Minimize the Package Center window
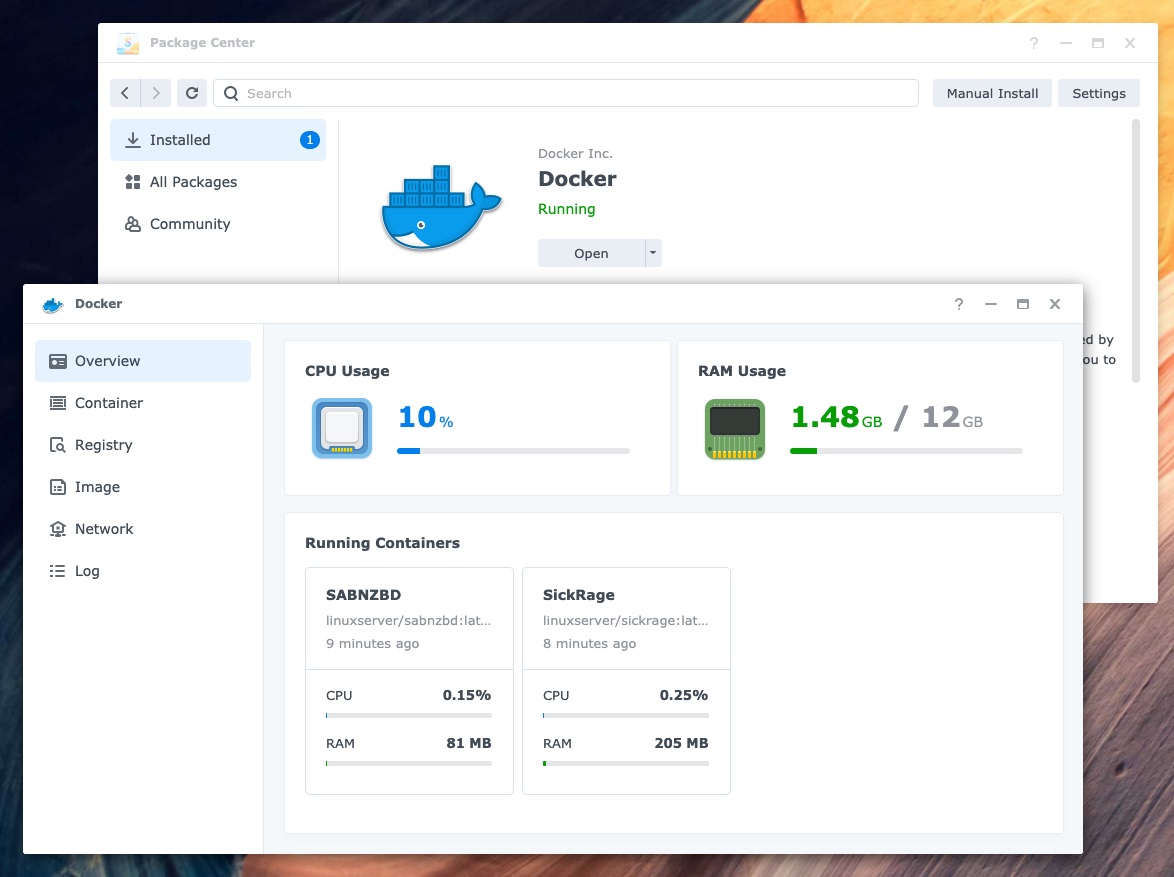Screen dimensions: 1174x877 (1065, 43)
